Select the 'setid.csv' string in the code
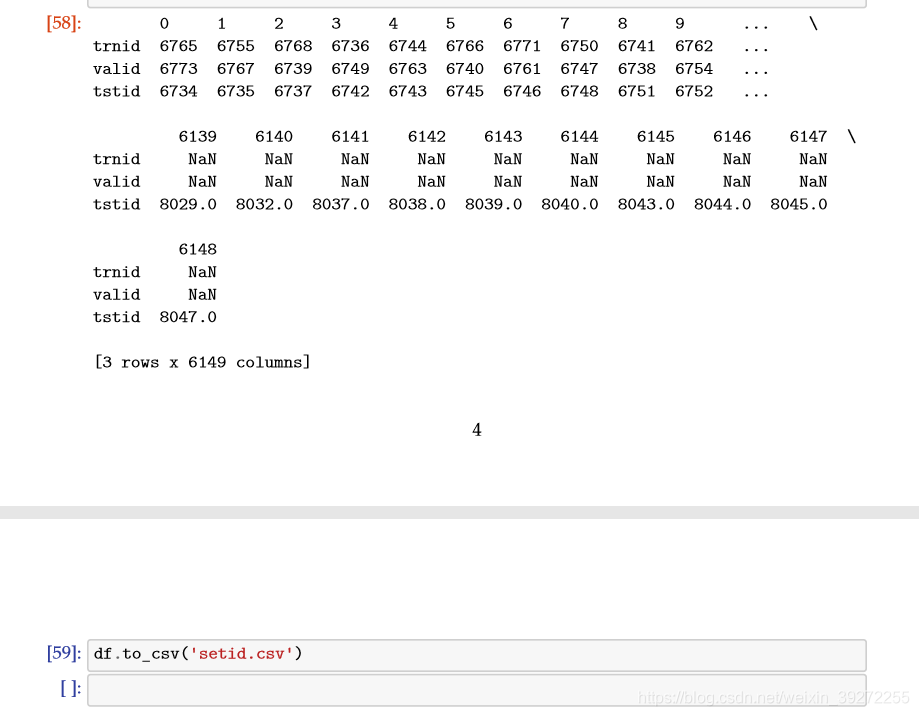This screenshot has width=919, height=716. [x=241, y=654]
